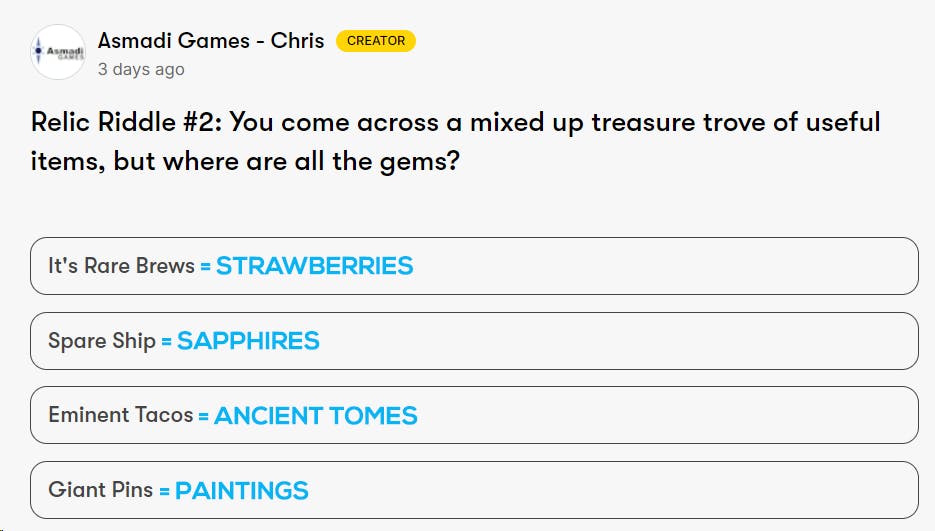Click the blue diamond emblem in the avatar

(x=39, y=50)
